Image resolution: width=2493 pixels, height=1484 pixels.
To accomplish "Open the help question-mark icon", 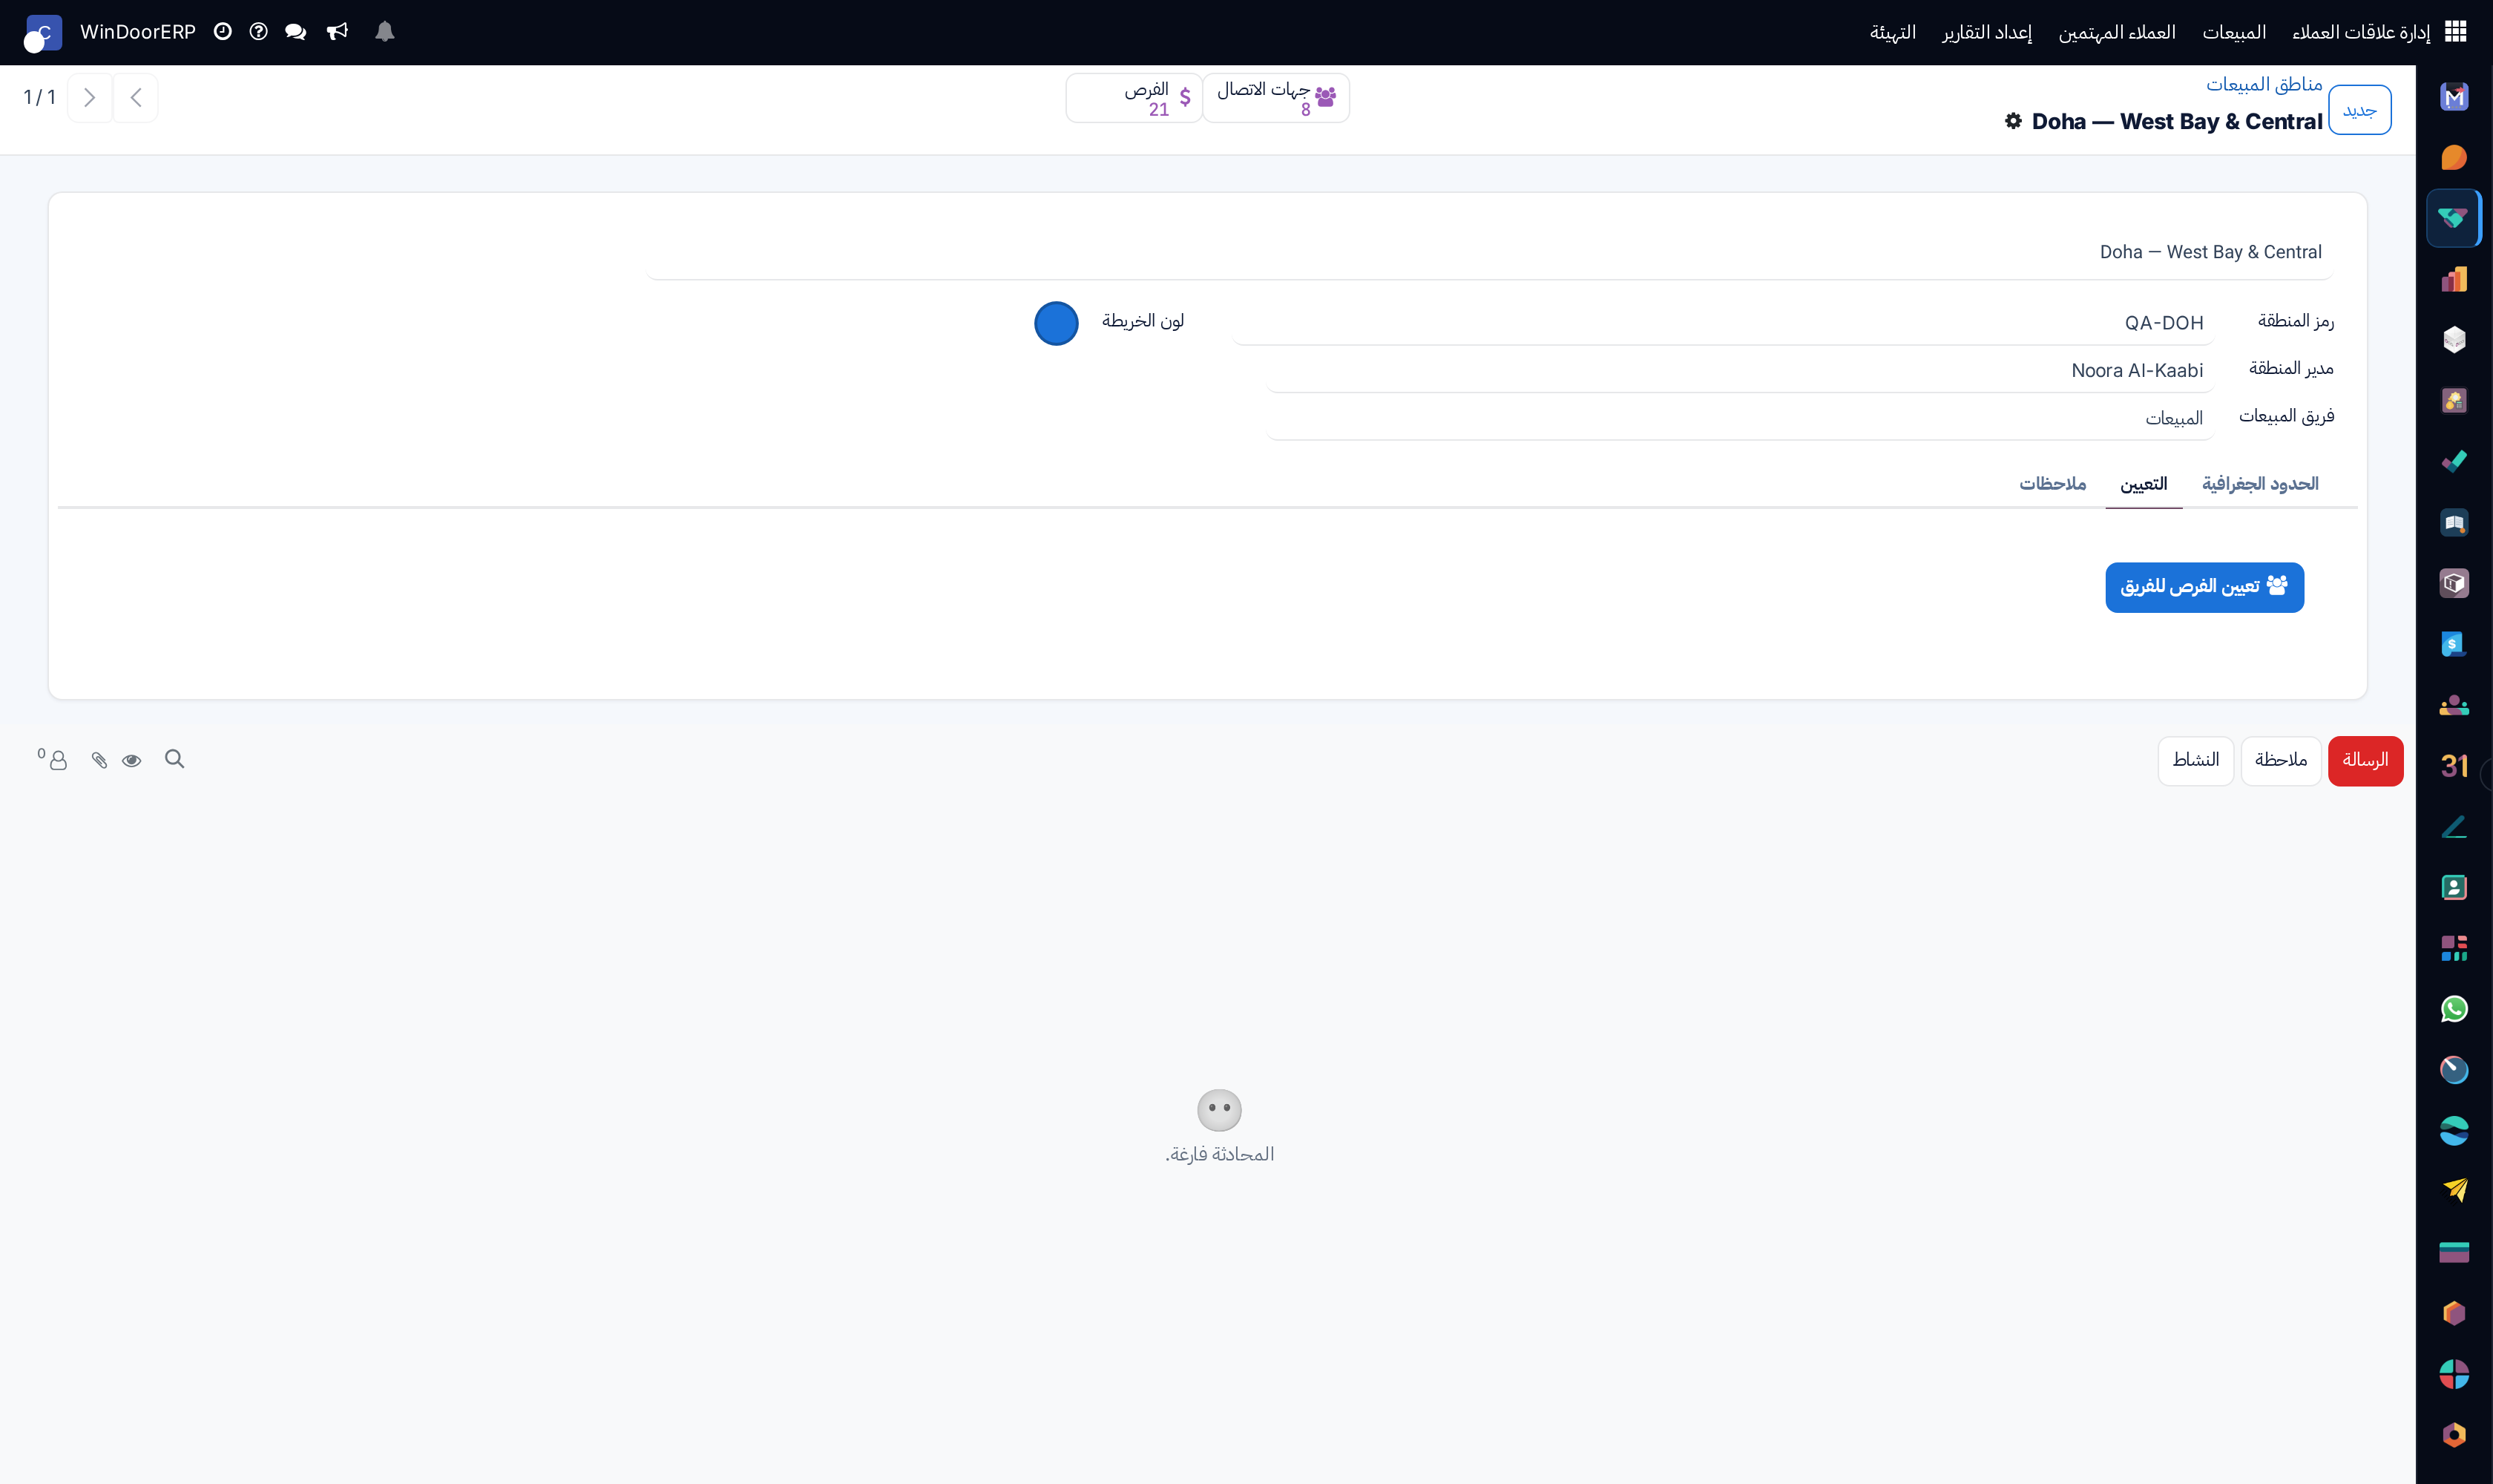I will click(x=258, y=32).
